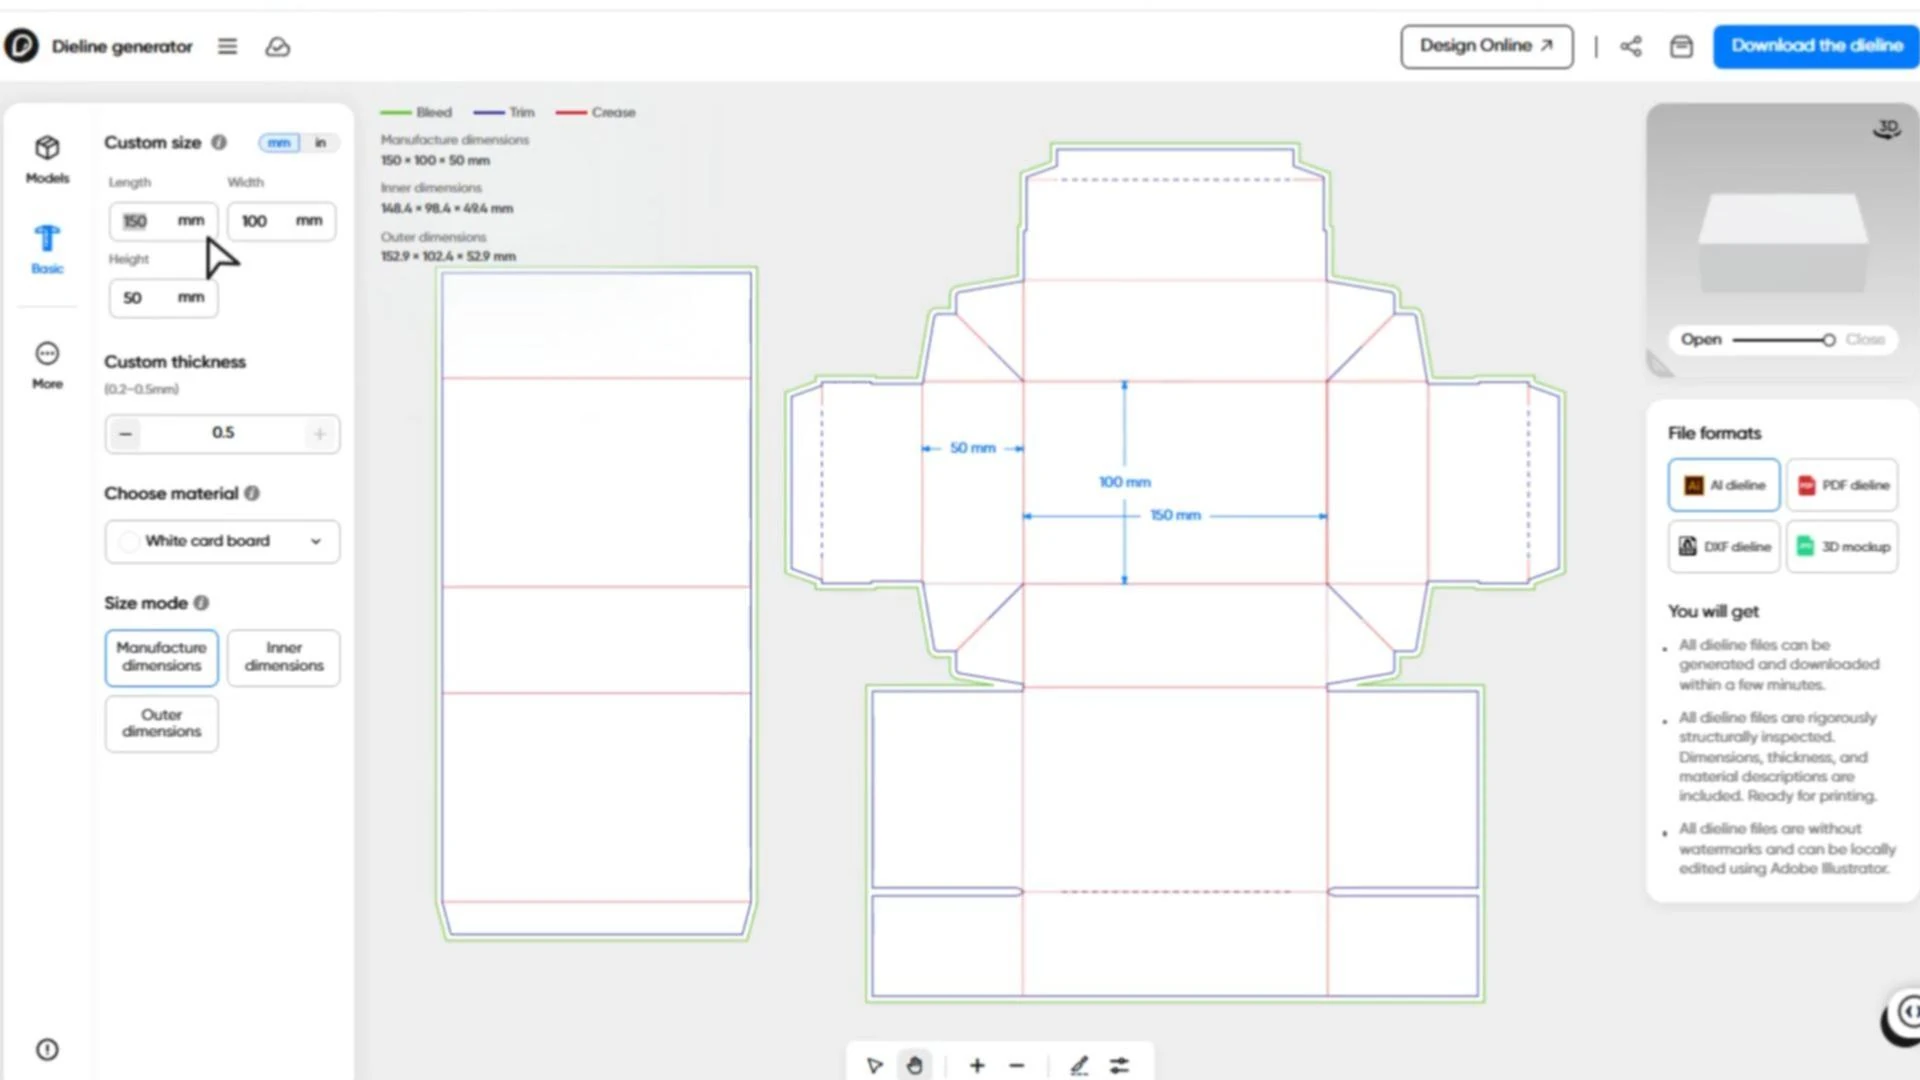This screenshot has height=1080, width=1920.
Task: Click the cloud save icon
Action: [277, 46]
